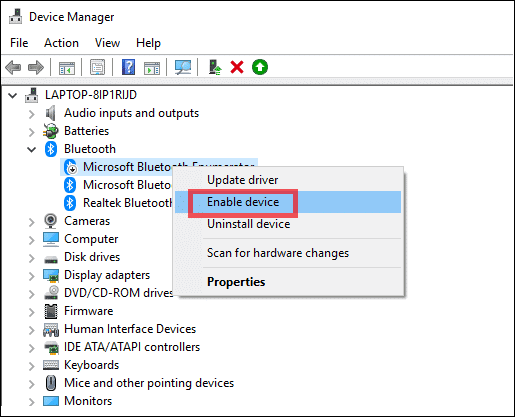Collapse the LAPTOP-8IP1RIJD root node
This screenshot has height=417, width=515.
(x=13, y=96)
